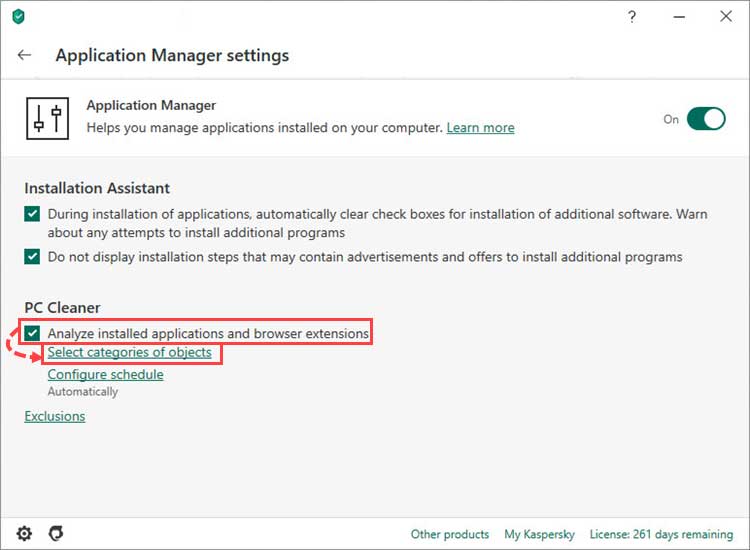Go back using the left arrow
This screenshot has width=750, height=550.
click(x=24, y=55)
